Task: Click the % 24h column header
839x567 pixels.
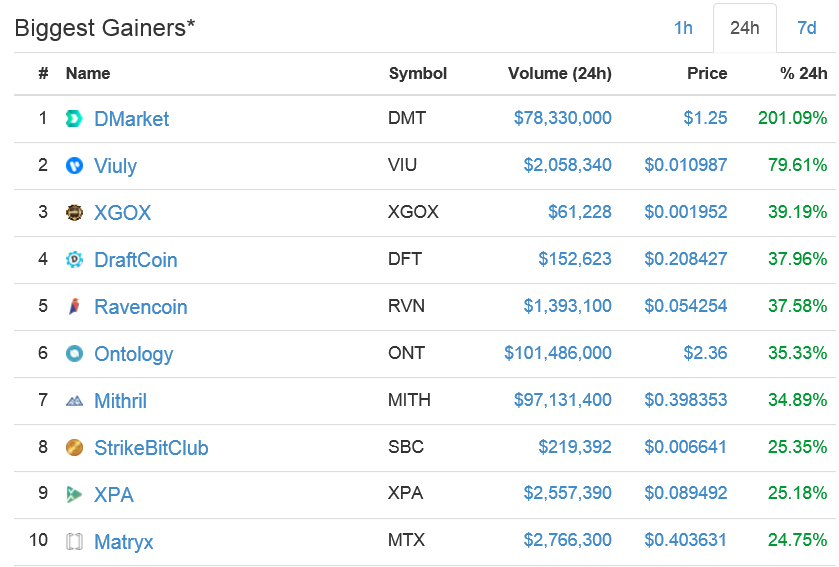Action: (x=803, y=74)
